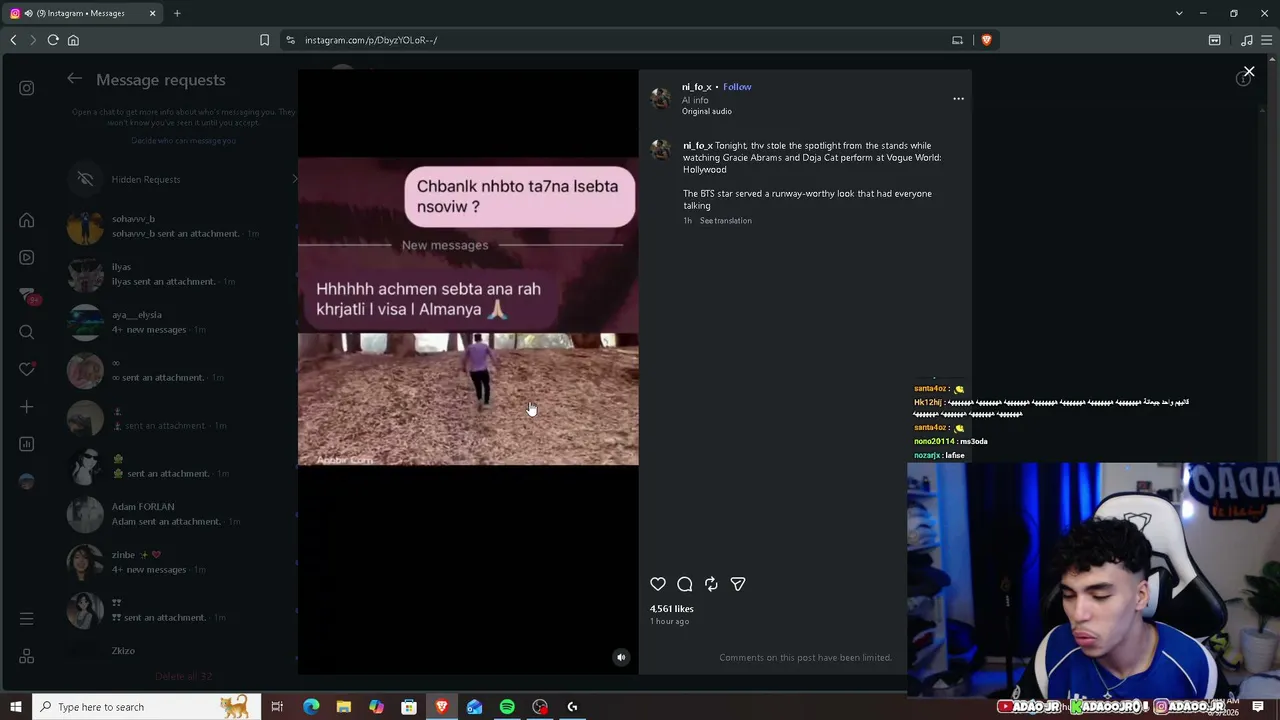This screenshot has width=1280, height=720.
Task: Open the Brave main menu
Action: click(x=1266, y=40)
